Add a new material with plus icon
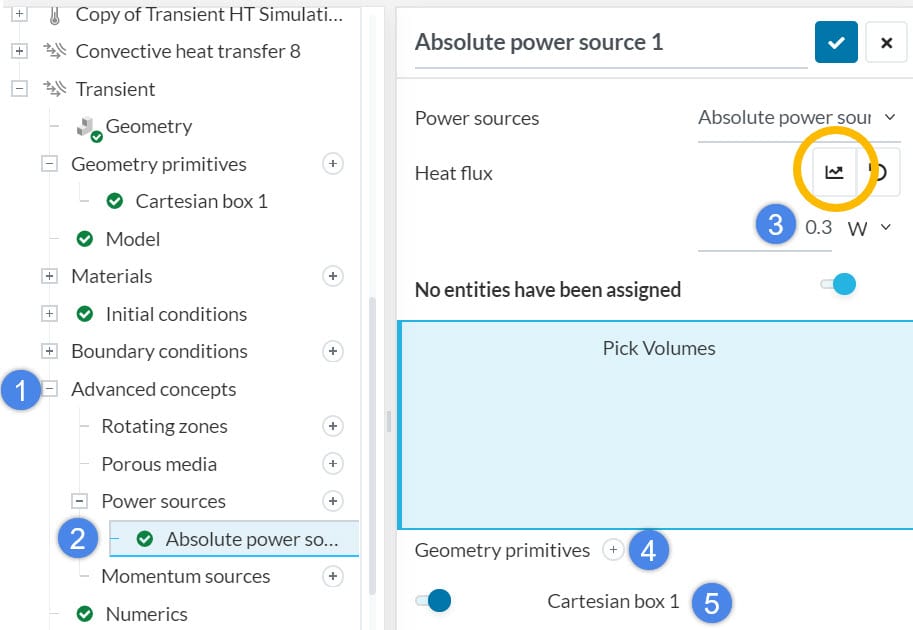This screenshot has width=913, height=630. tap(333, 276)
